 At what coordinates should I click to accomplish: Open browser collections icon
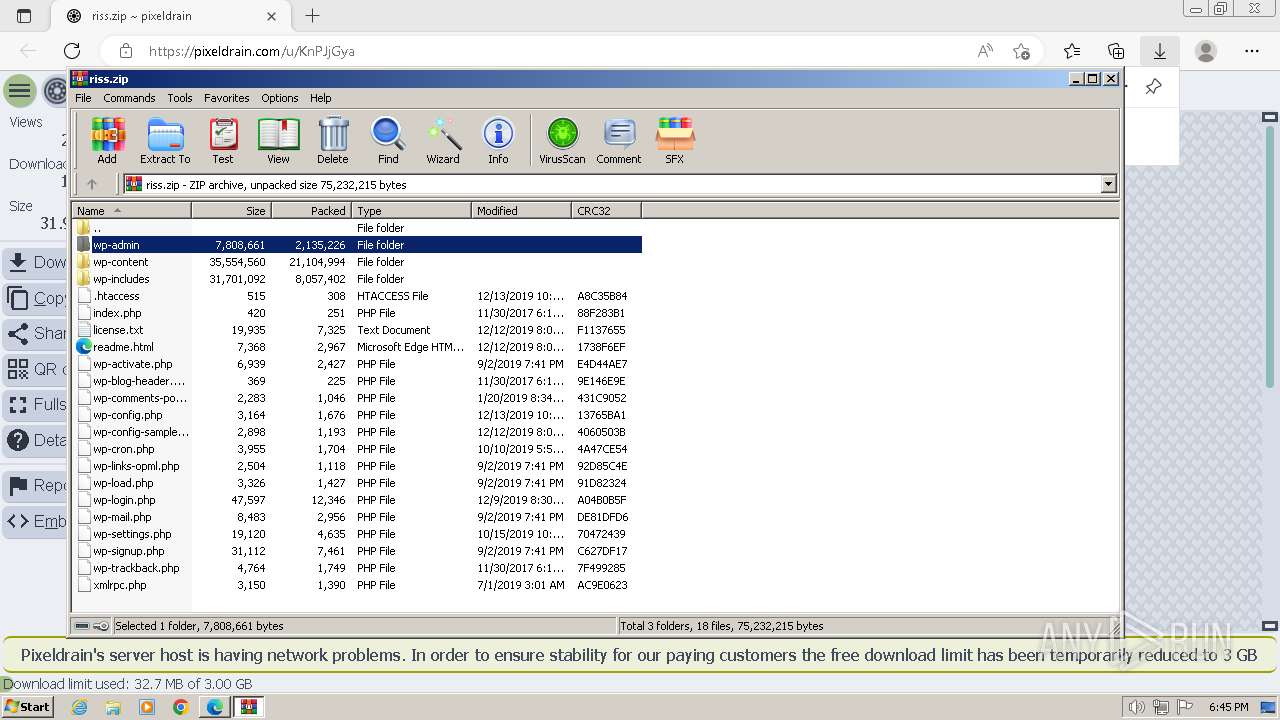[x=1116, y=51]
